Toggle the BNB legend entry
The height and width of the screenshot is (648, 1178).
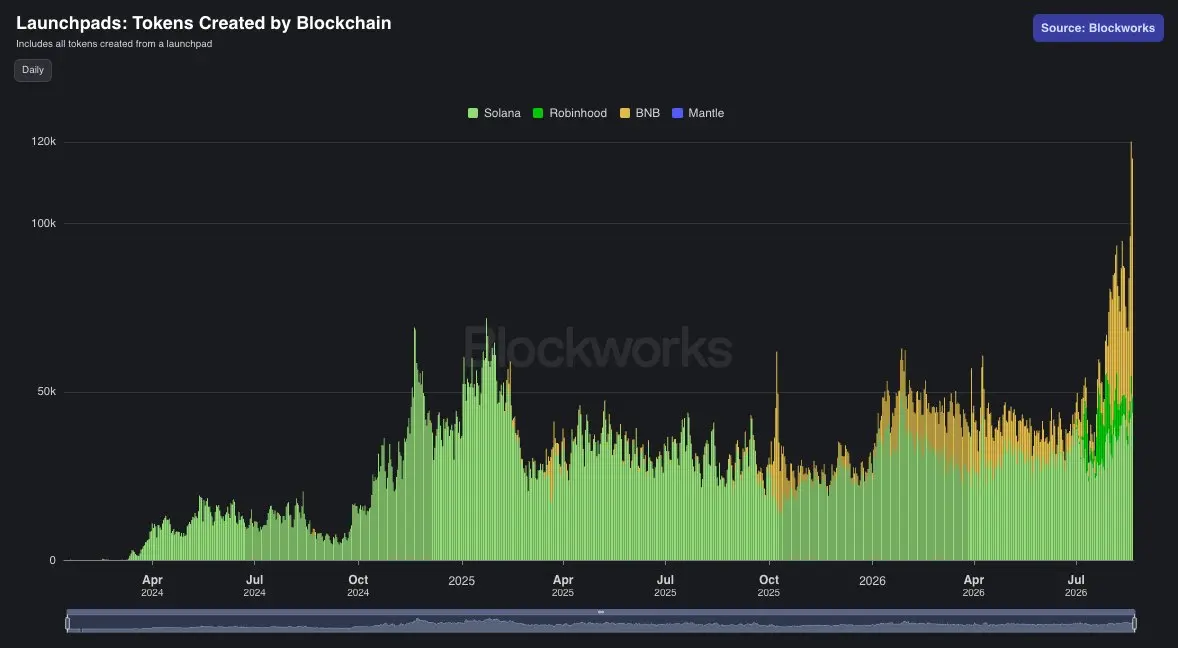pyautogui.click(x=640, y=113)
